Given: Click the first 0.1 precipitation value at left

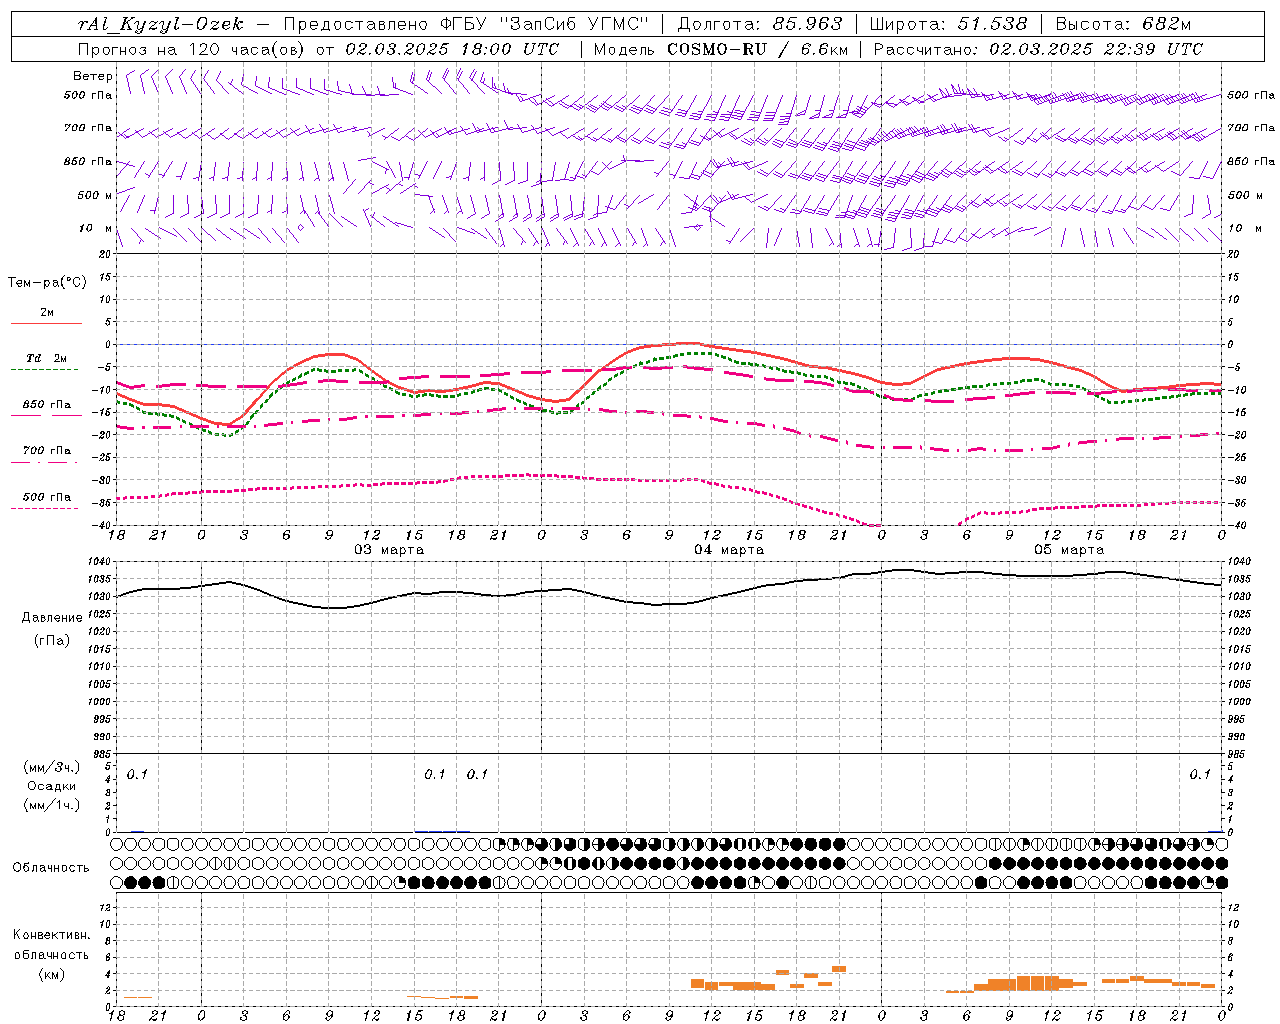Looking at the screenshot, I should point(137,774).
